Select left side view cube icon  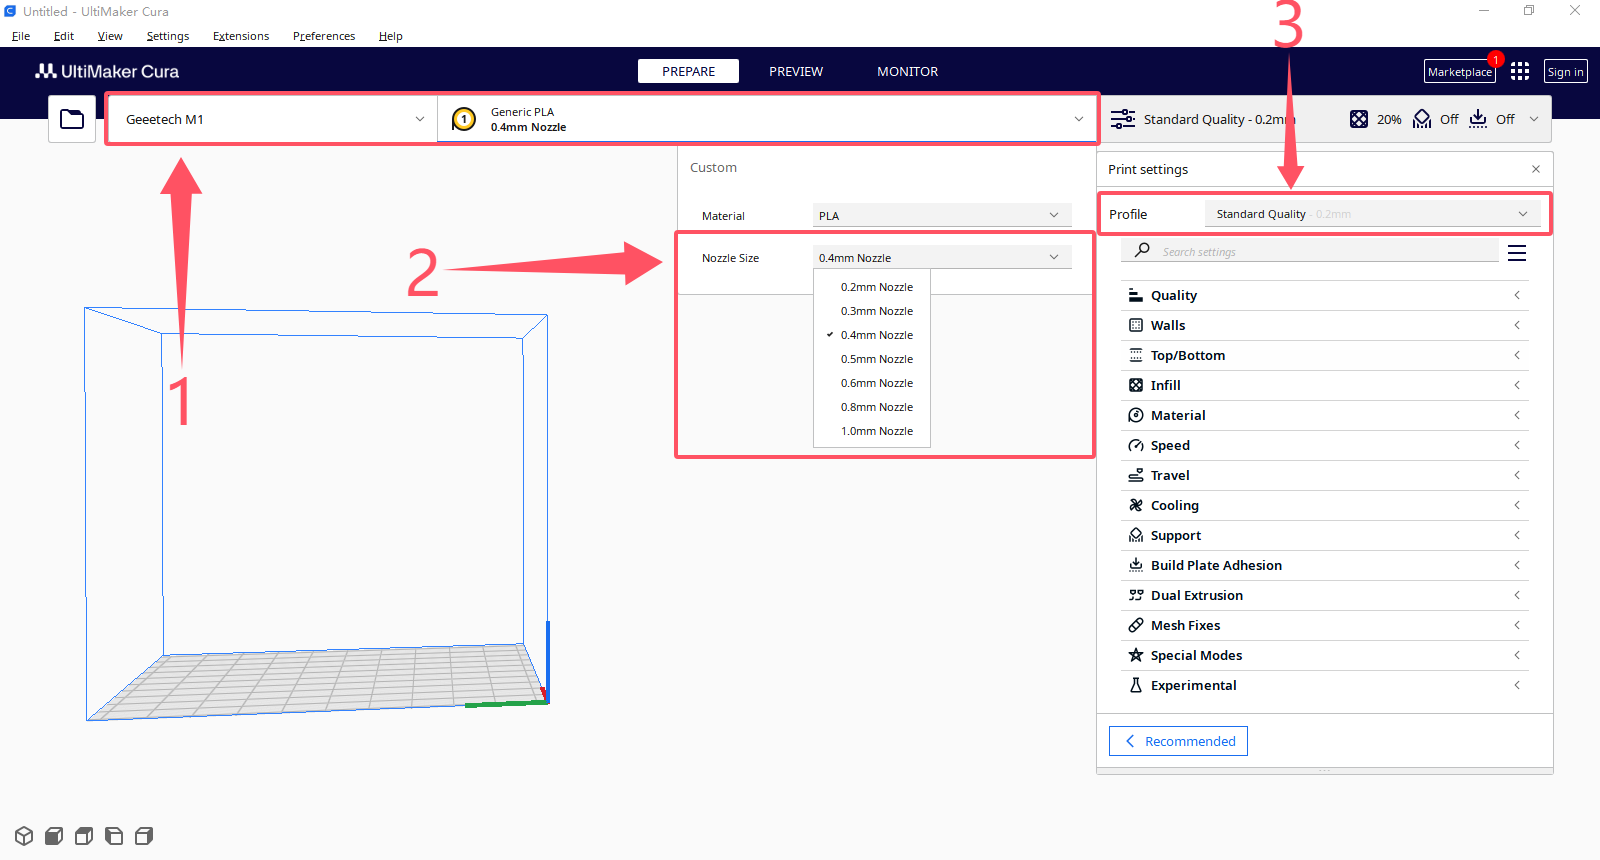114,836
